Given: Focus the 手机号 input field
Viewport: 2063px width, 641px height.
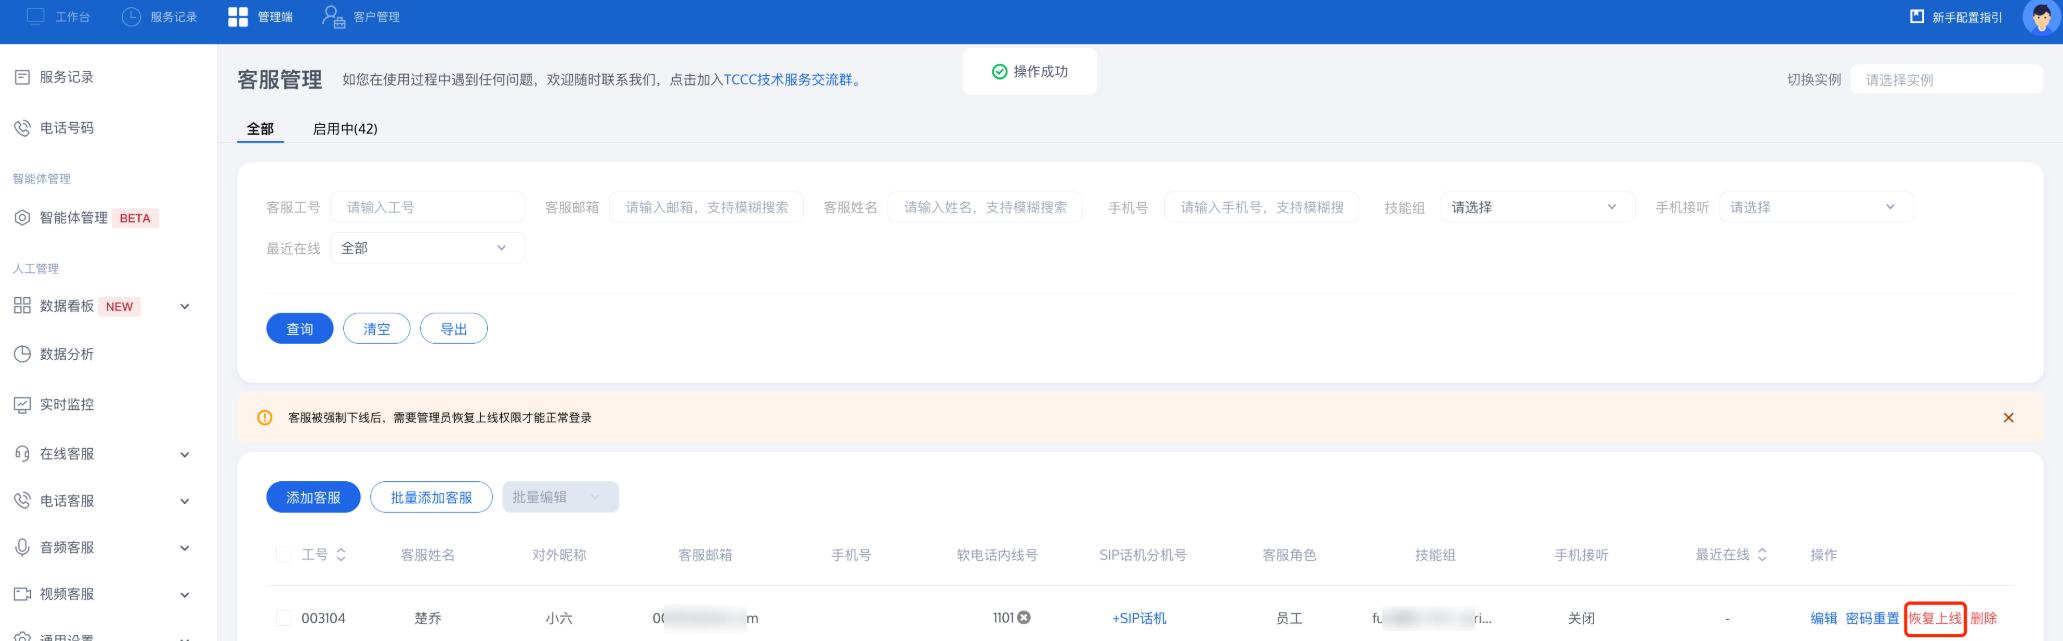Looking at the screenshot, I should [x=1261, y=207].
